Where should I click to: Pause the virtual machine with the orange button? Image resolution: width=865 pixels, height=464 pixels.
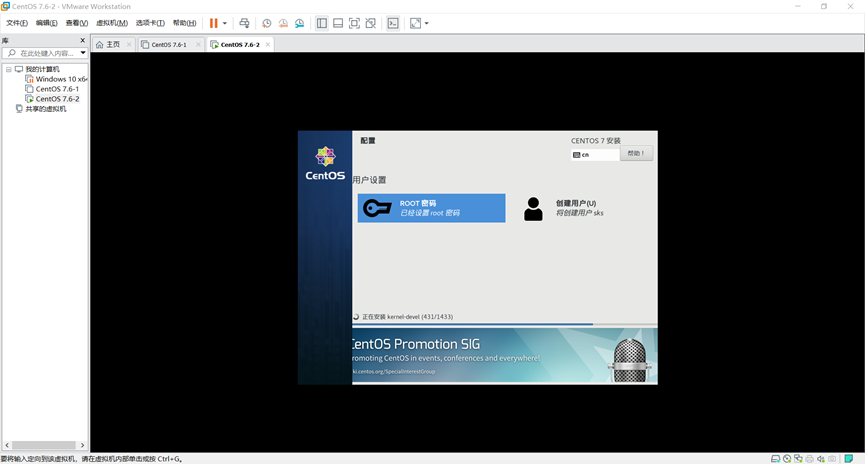pos(213,23)
